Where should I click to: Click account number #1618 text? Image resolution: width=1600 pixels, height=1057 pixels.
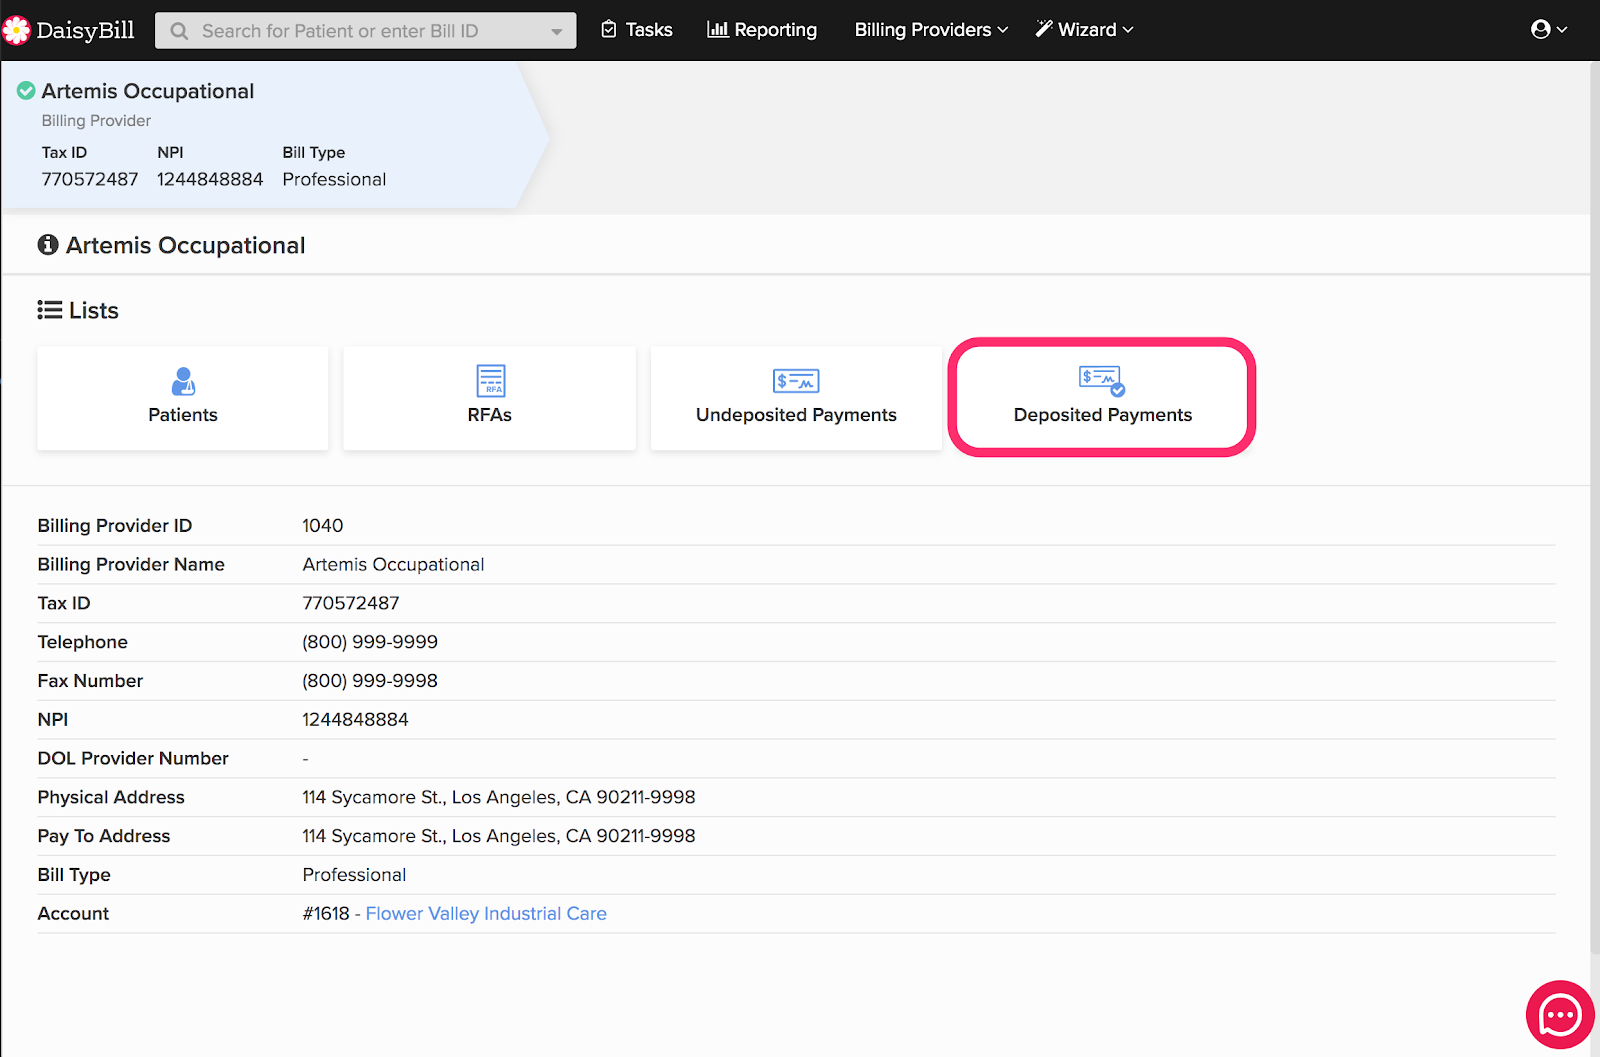[x=326, y=913]
